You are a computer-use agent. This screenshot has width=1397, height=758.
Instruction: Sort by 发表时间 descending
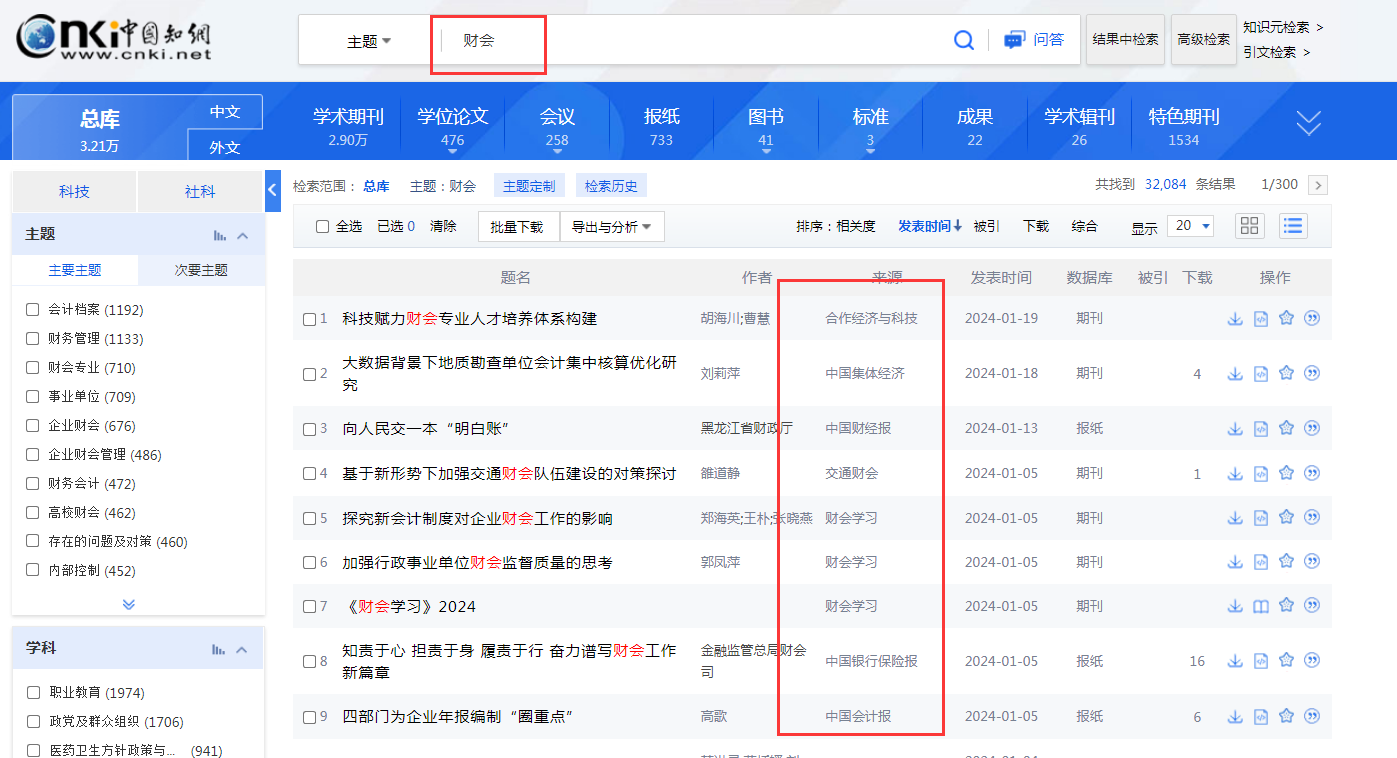click(x=930, y=226)
